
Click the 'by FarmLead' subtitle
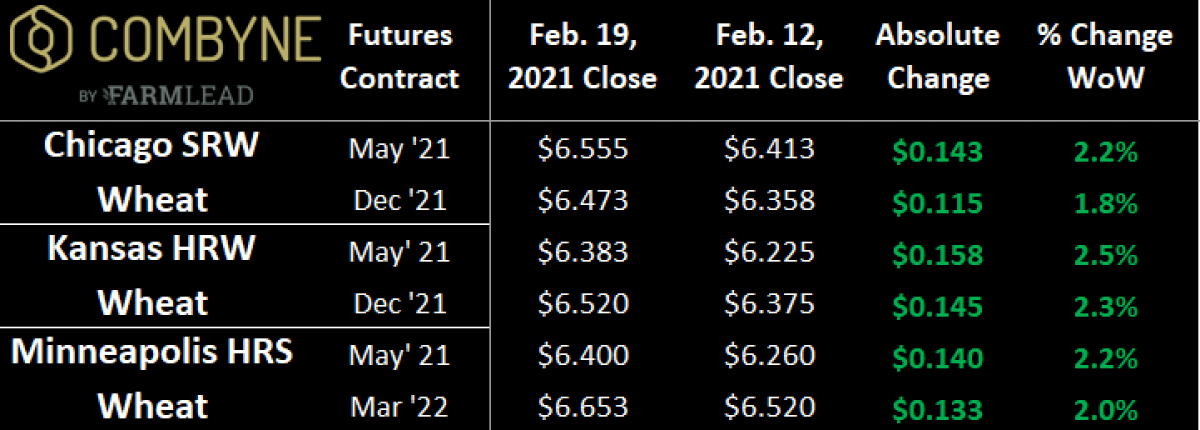pyautogui.click(x=166, y=96)
